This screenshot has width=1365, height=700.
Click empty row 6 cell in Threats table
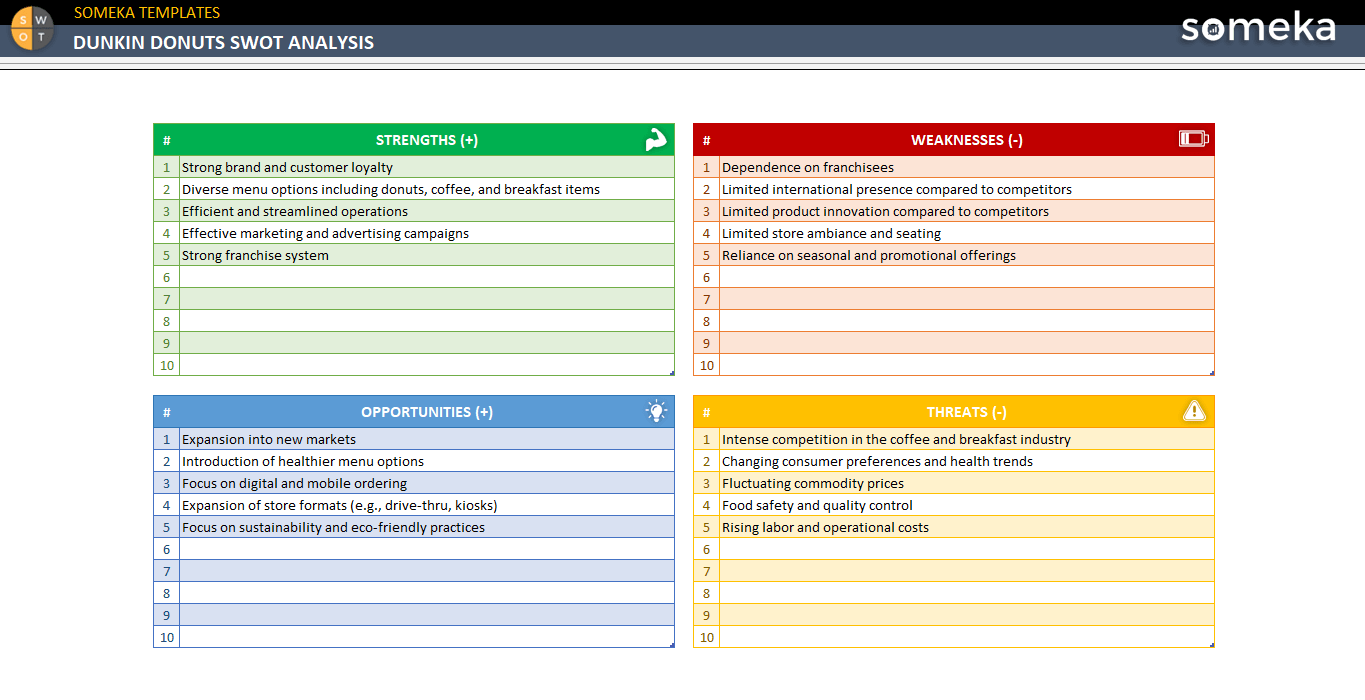(967, 549)
